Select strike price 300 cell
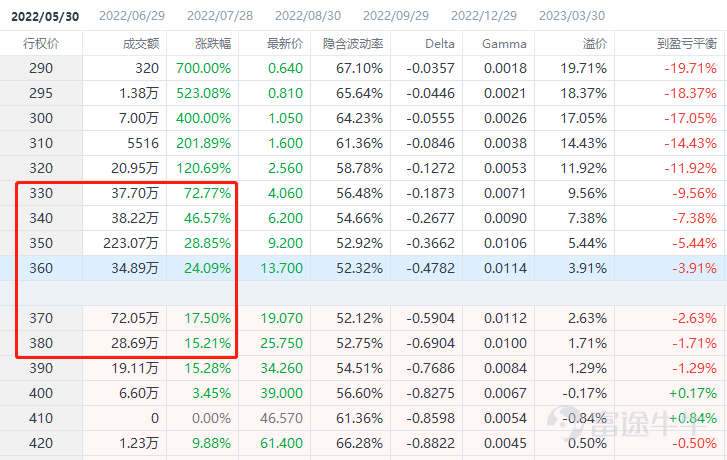727x460 pixels. 41,118
